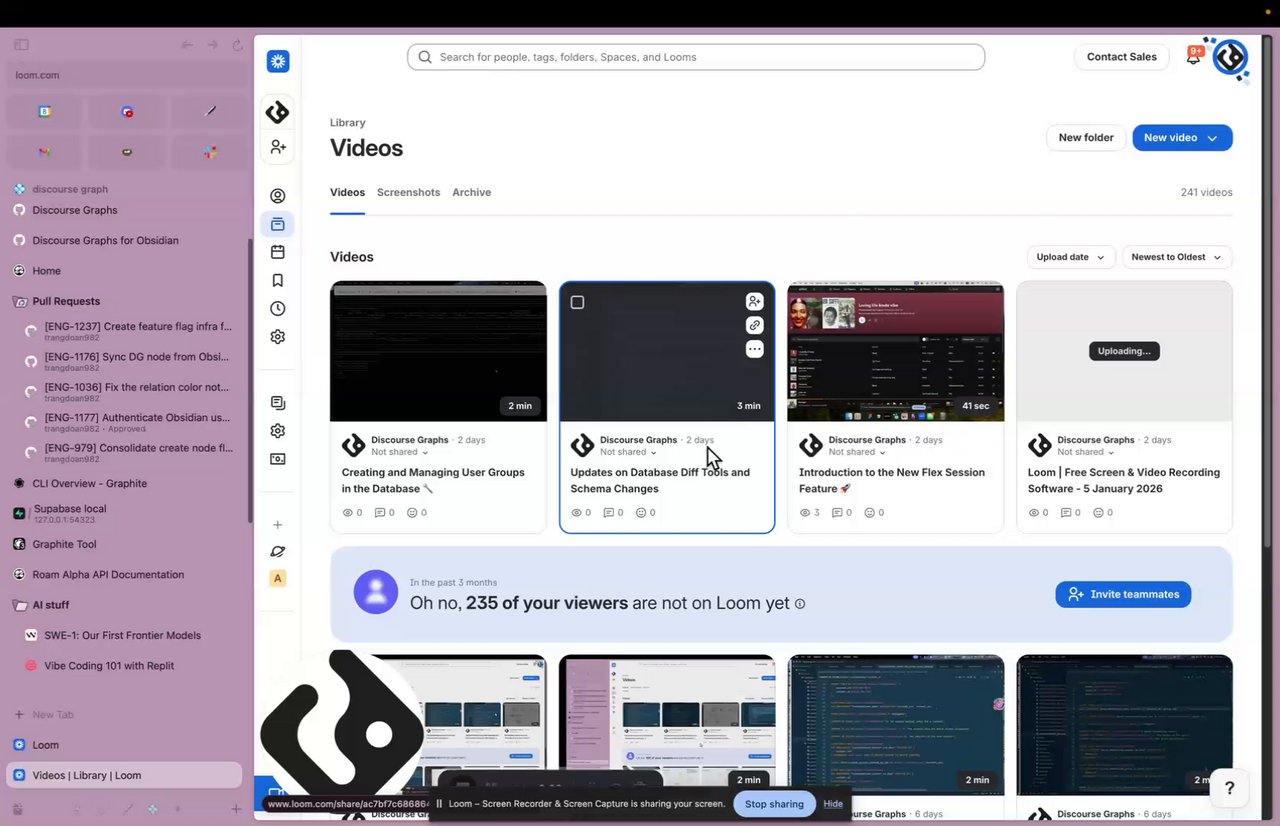Click the plus icon in Loom sidebar
The width and height of the screenshot is (1280, 826).
(x=278, y=525)
